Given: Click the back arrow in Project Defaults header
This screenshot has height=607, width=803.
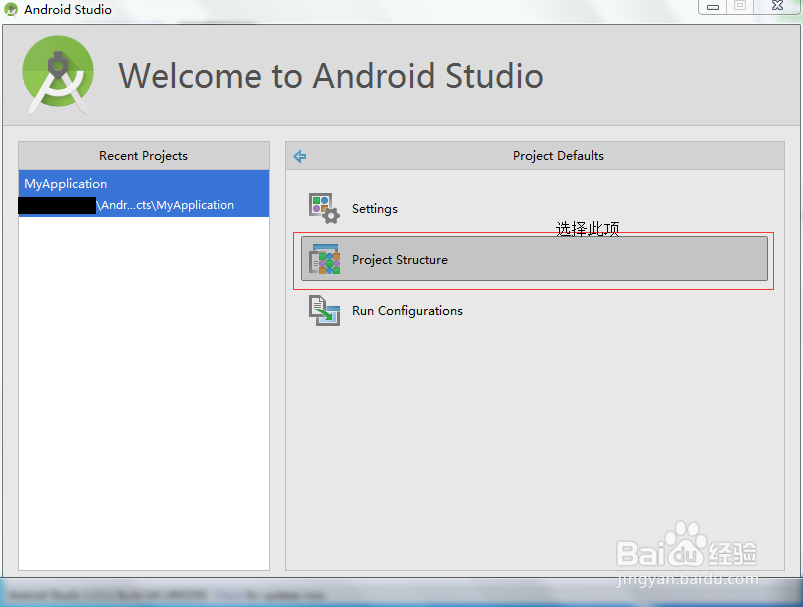Looking at the screenshot, I should [300, 156].
